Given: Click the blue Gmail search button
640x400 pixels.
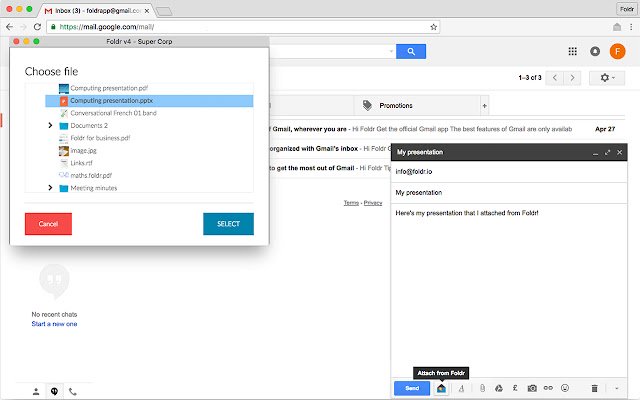Looking at the screenshot, I should point(411,51).
